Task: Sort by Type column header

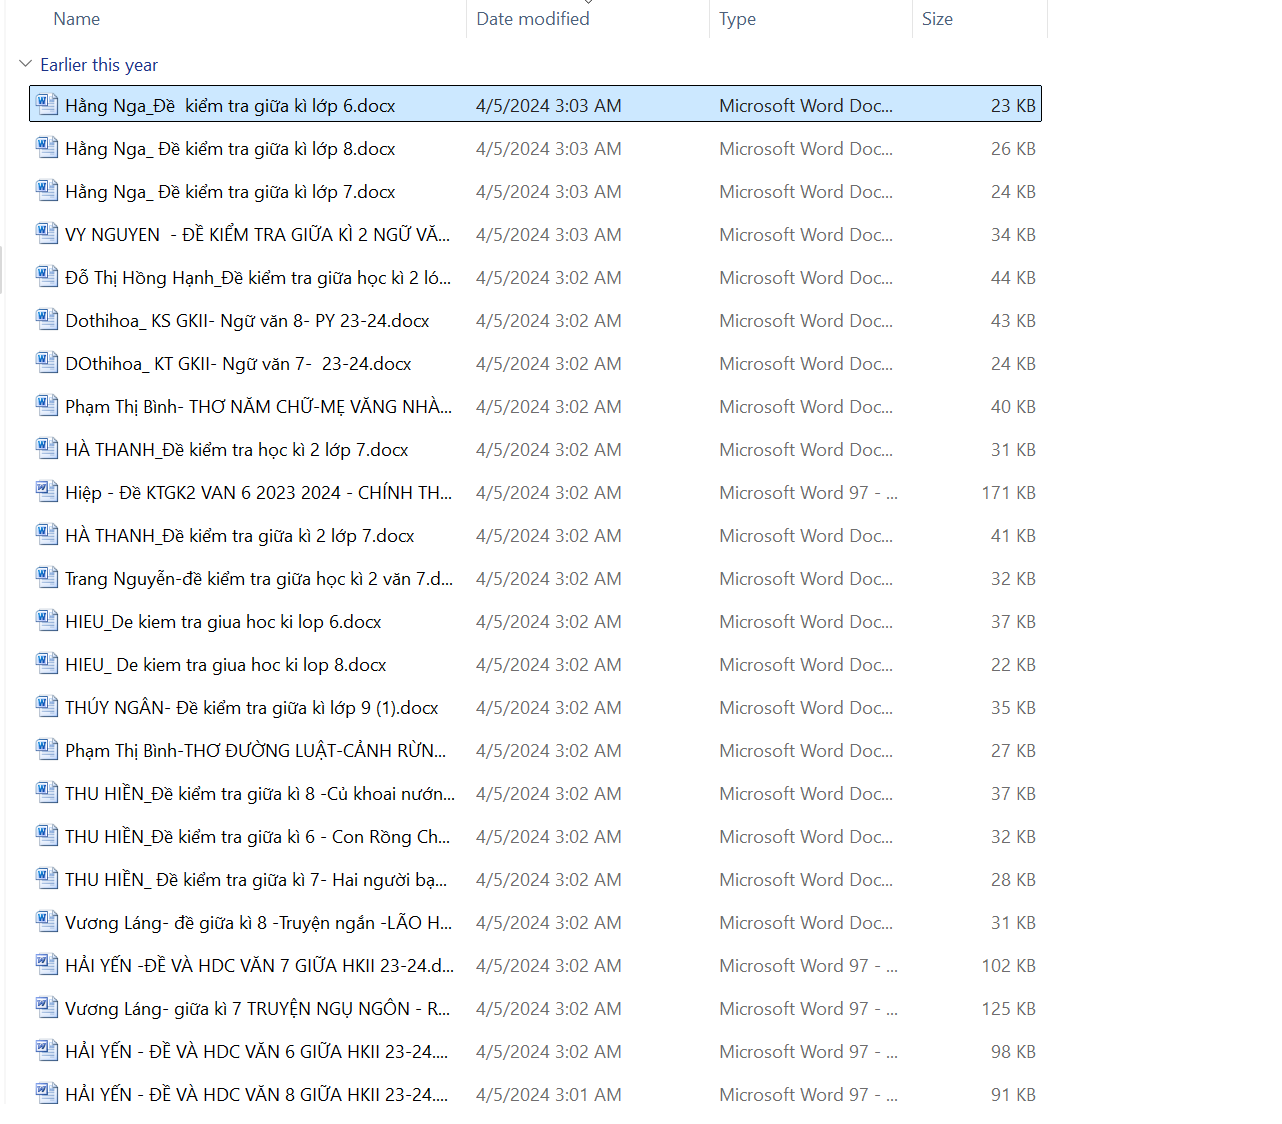Action: (x=737, y=19)
